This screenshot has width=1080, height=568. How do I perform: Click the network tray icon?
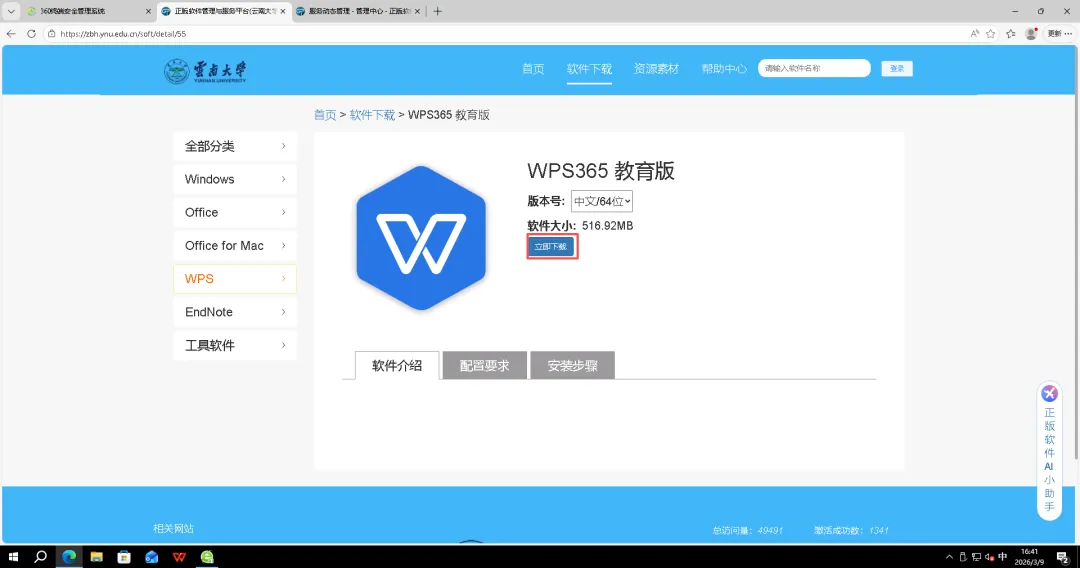coord(976,557)
